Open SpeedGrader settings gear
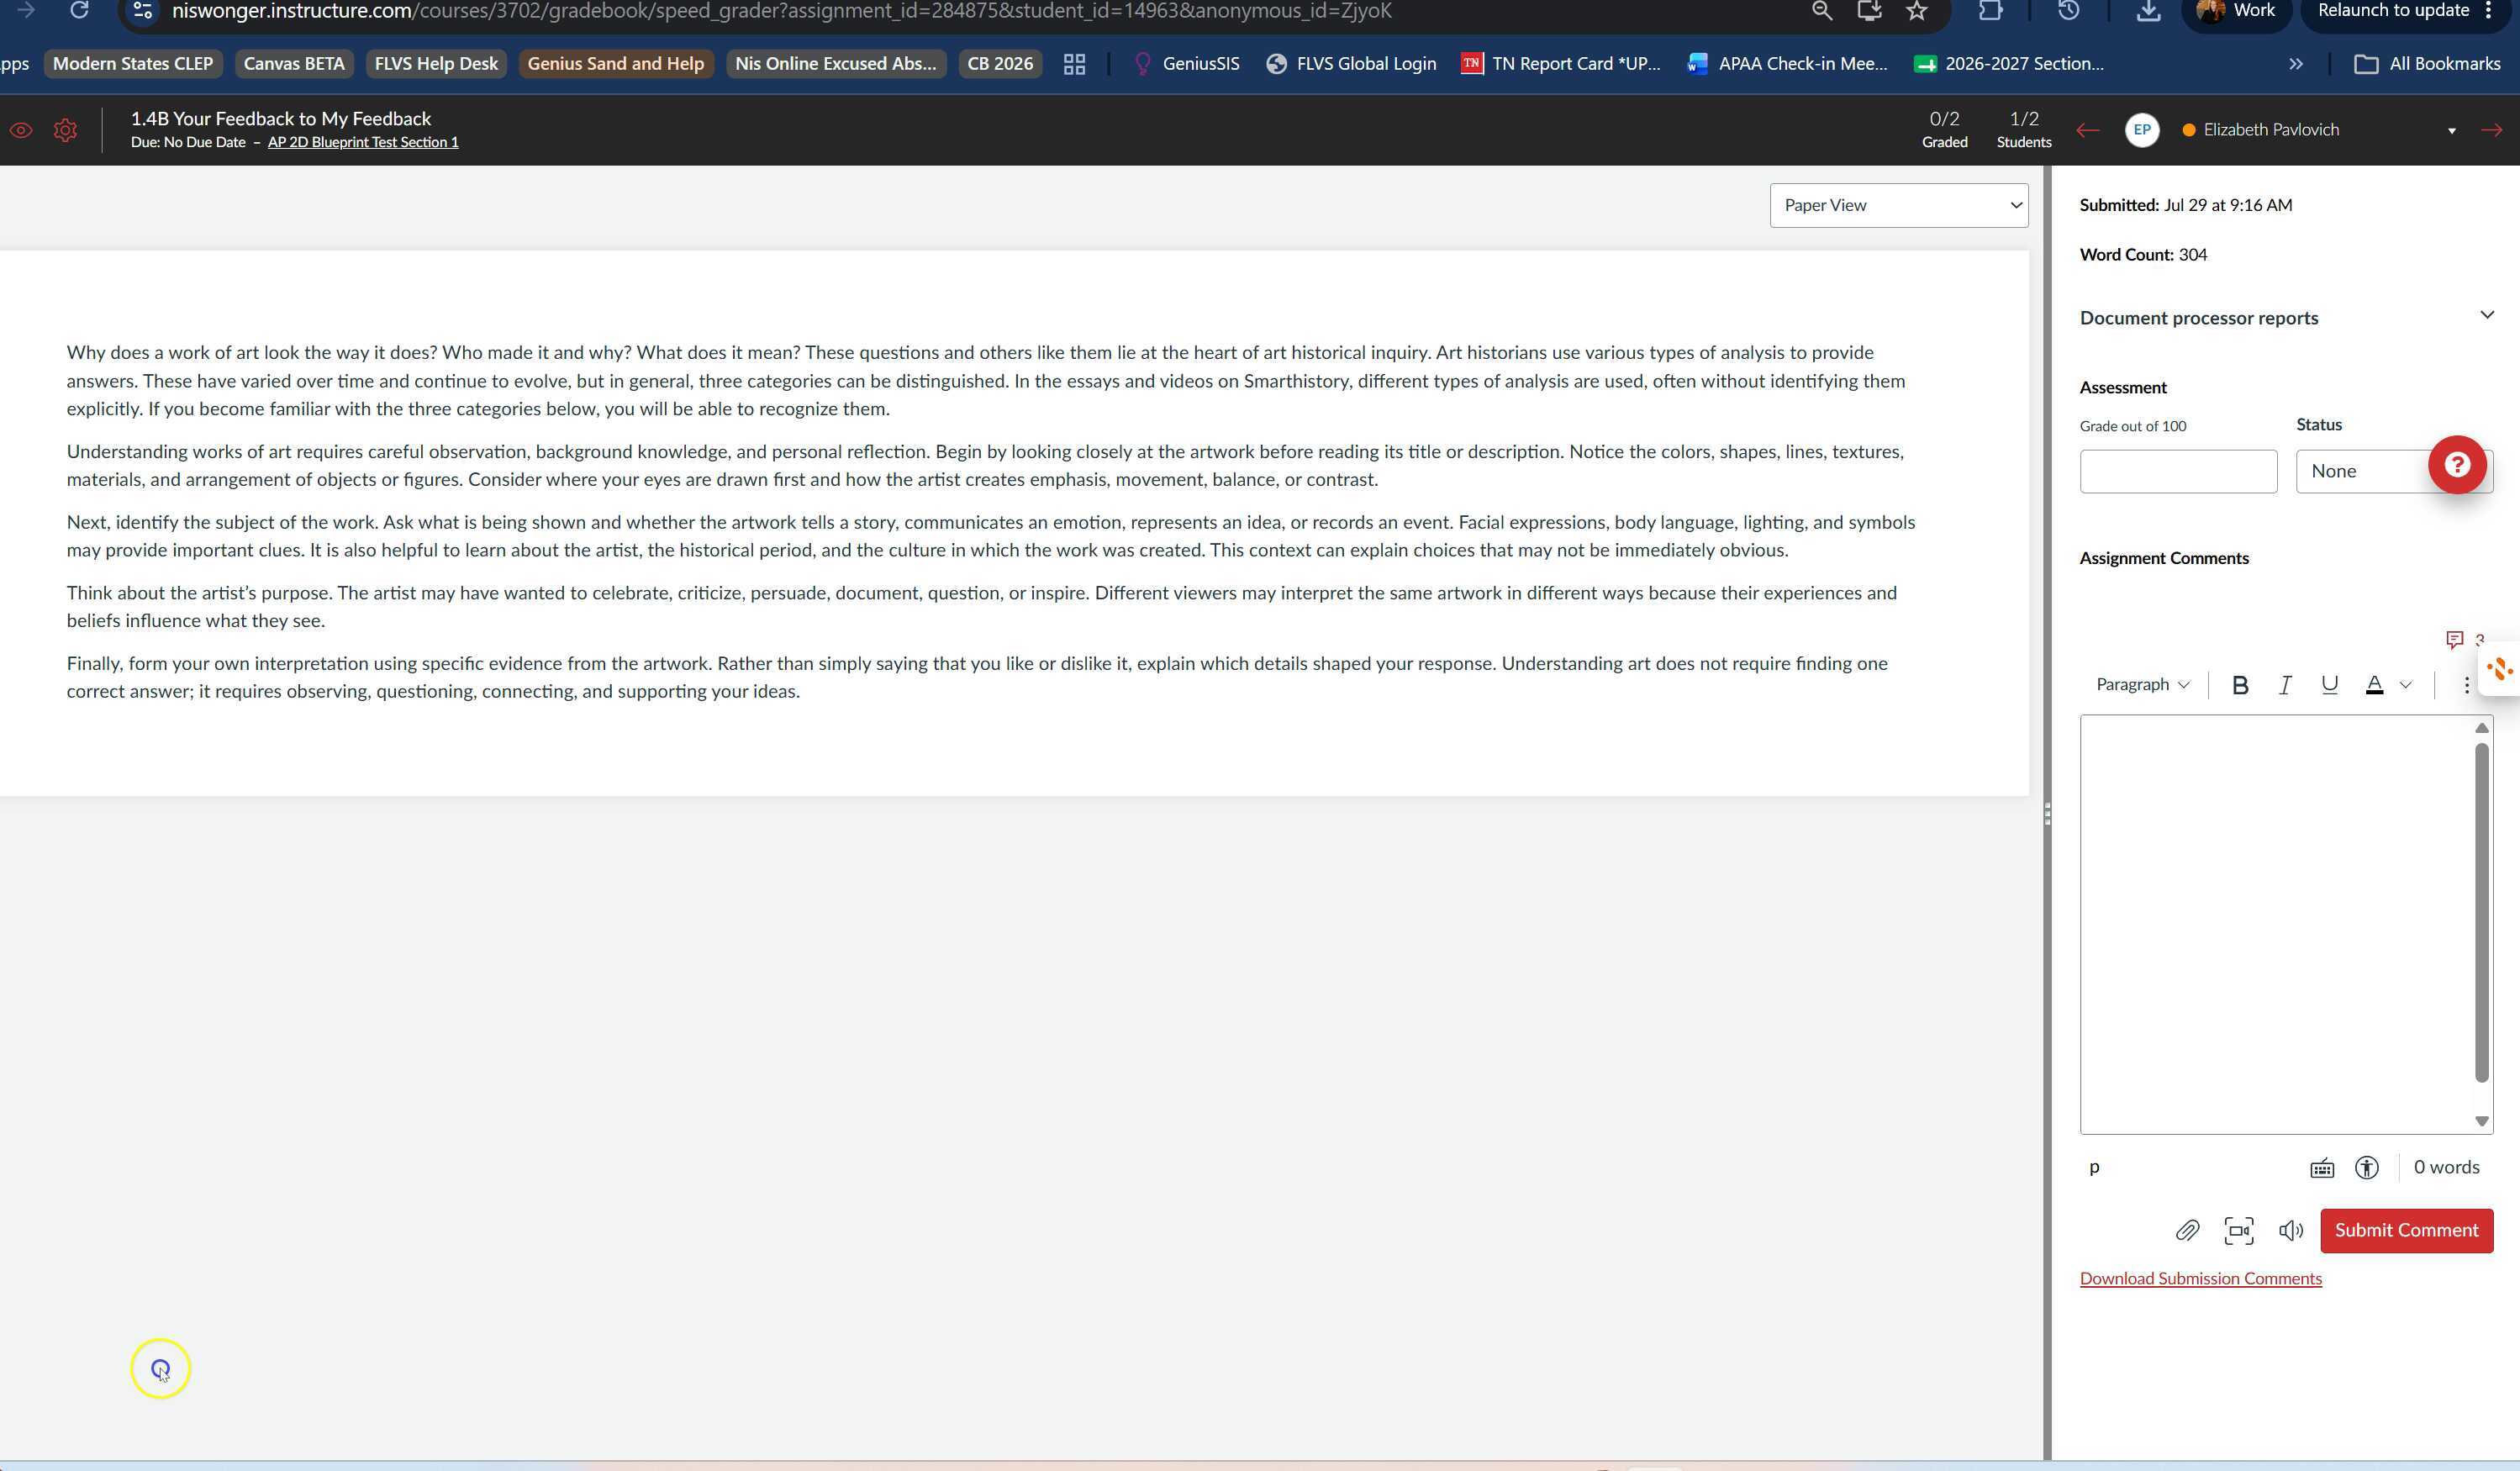The image size is (2520, 1471). 65,130
